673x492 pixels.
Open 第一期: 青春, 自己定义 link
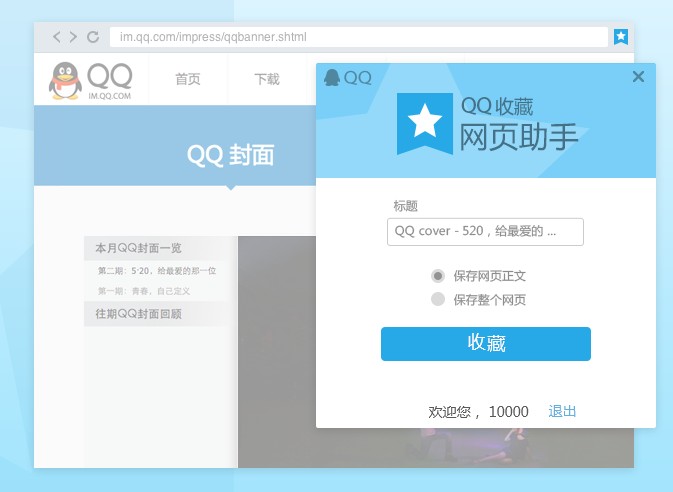click(x=144, y=291)
